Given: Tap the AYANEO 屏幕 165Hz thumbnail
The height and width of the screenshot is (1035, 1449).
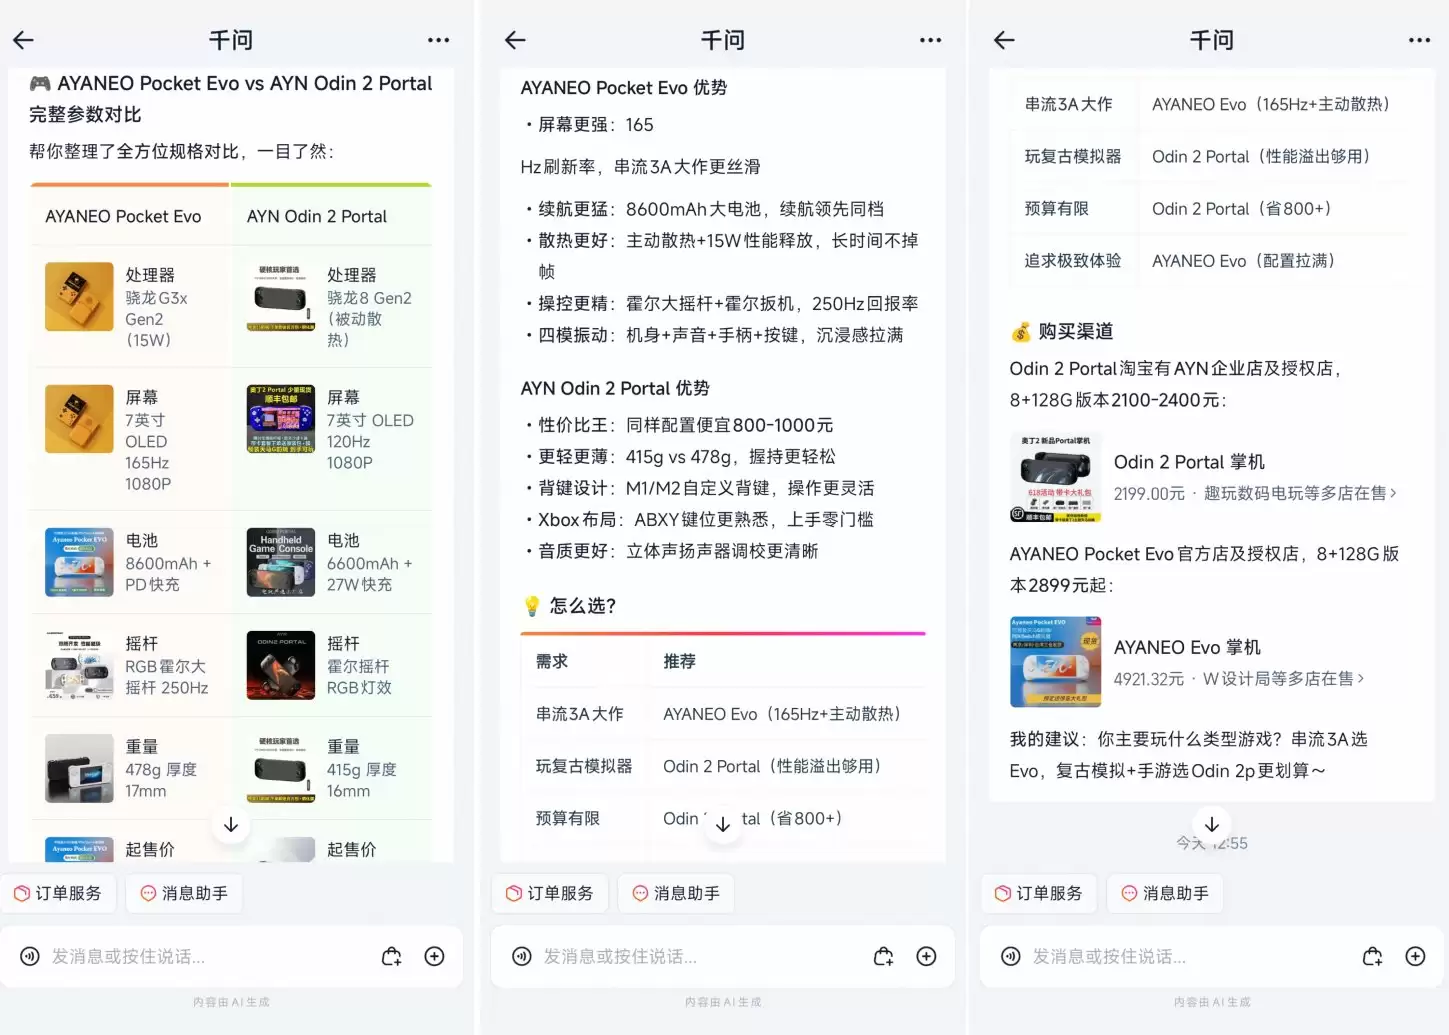Looking at the screenshot, I should tap(79, 419).
